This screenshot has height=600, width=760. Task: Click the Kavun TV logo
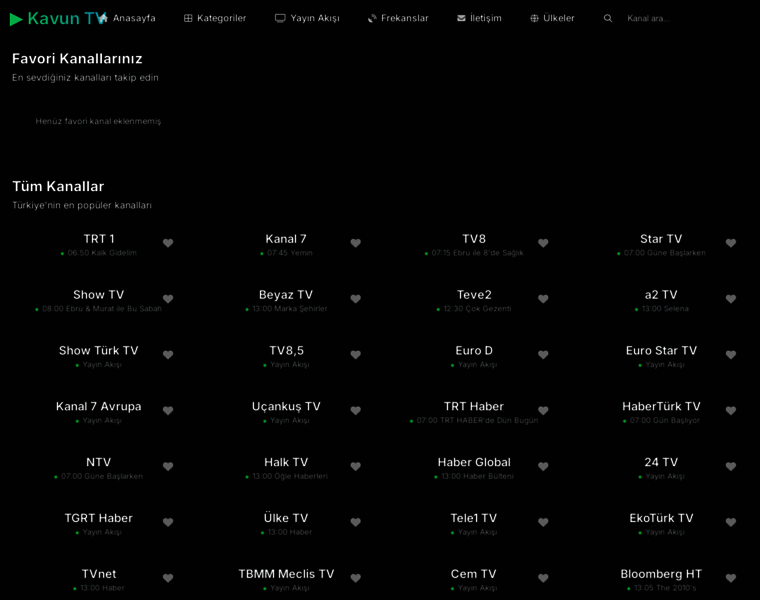click(x=58, y=18)
